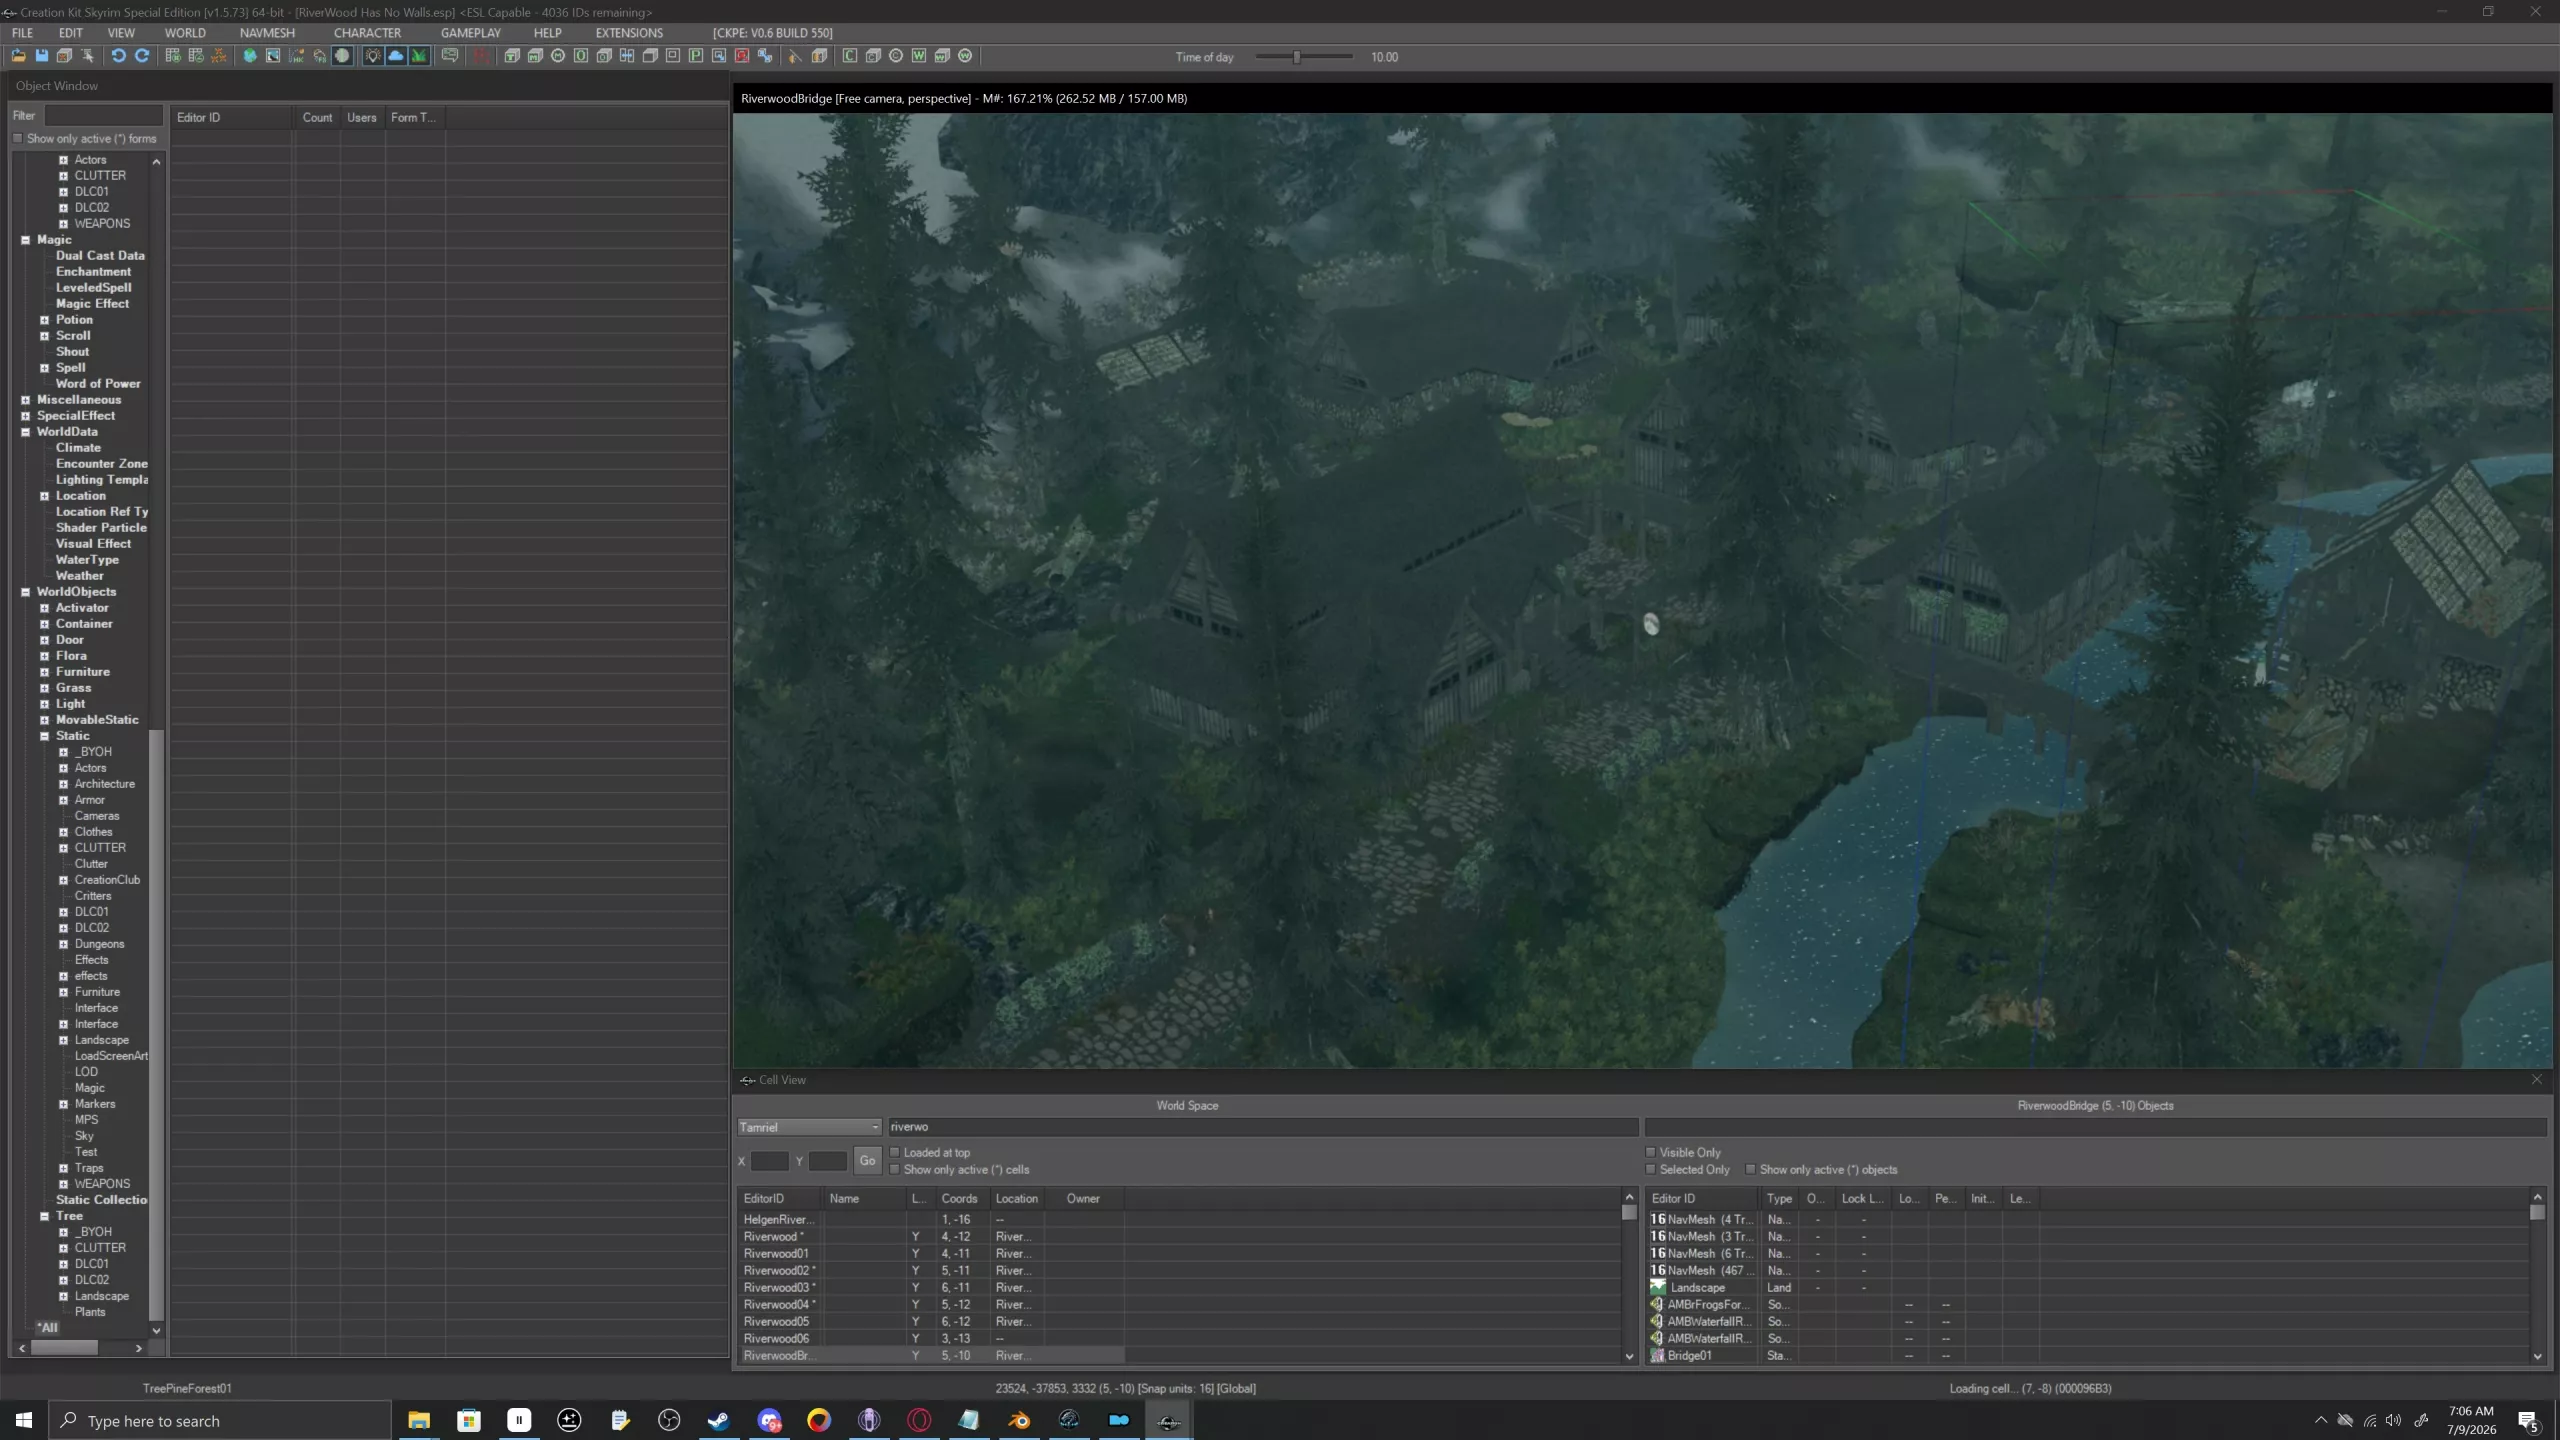Sort Object Window by Count column
This screenshot has width=2560, height=1440.
coord(317,118)
